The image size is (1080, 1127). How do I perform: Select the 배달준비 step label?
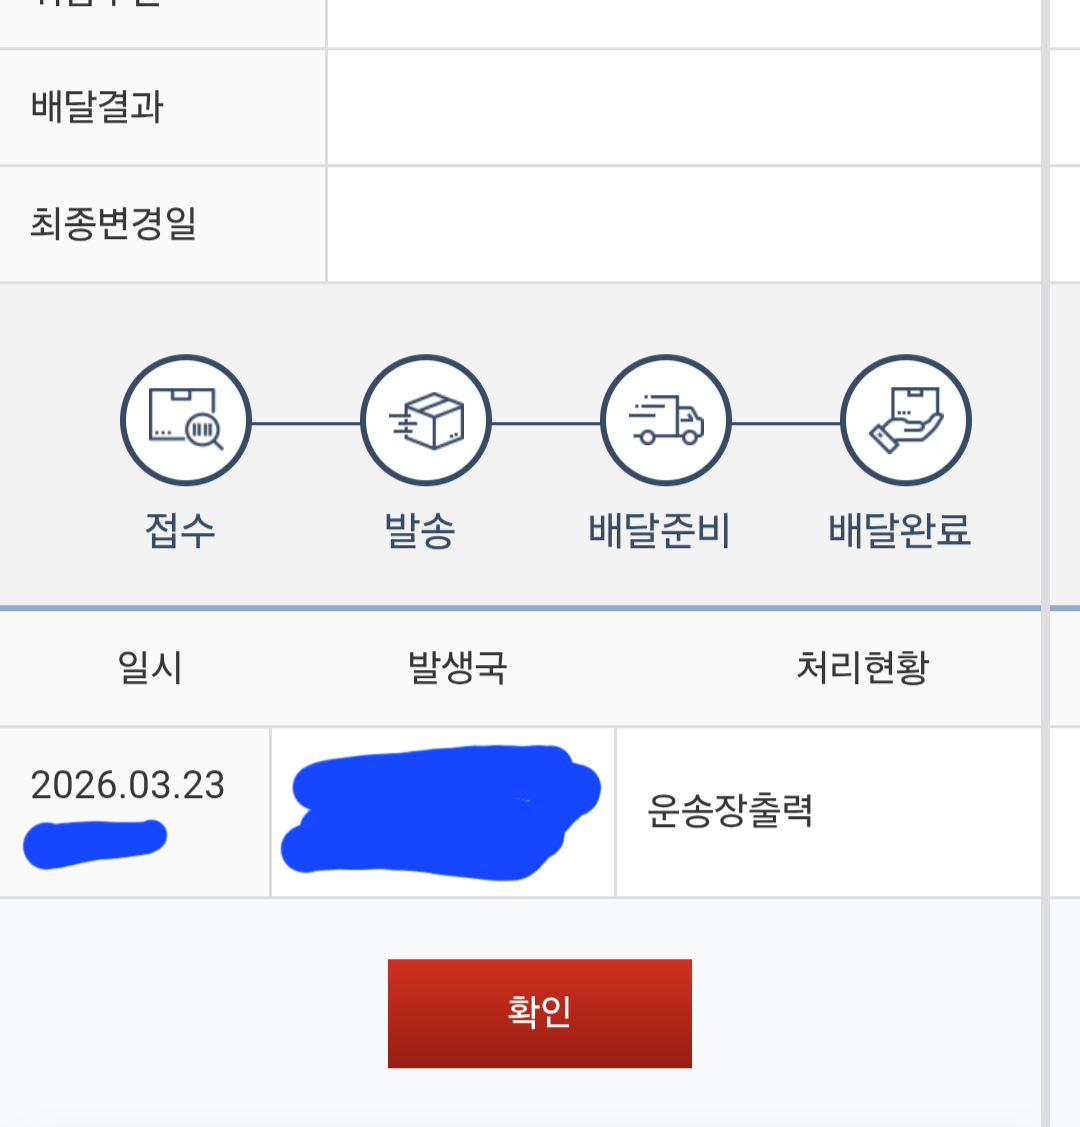pyautogui.click(x=660, y=530)
